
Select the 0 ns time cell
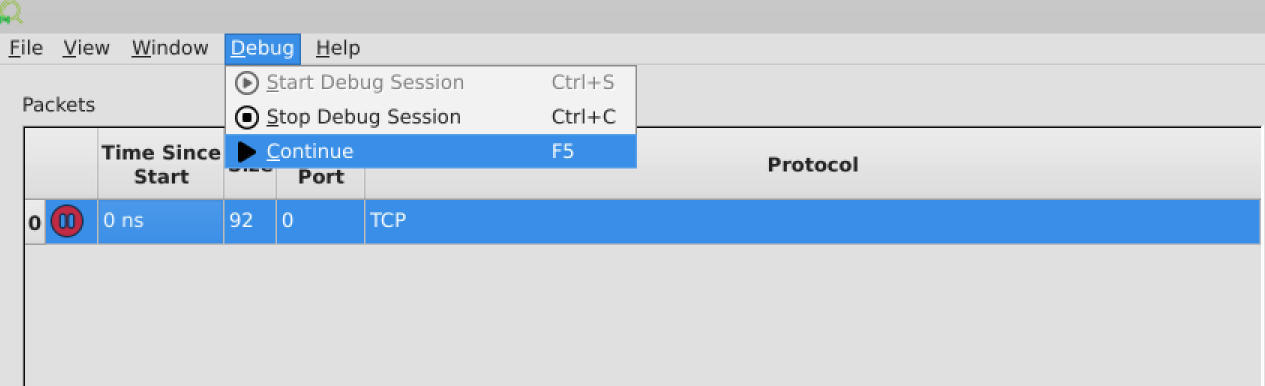pyautogui.click(x=161, y=221)
